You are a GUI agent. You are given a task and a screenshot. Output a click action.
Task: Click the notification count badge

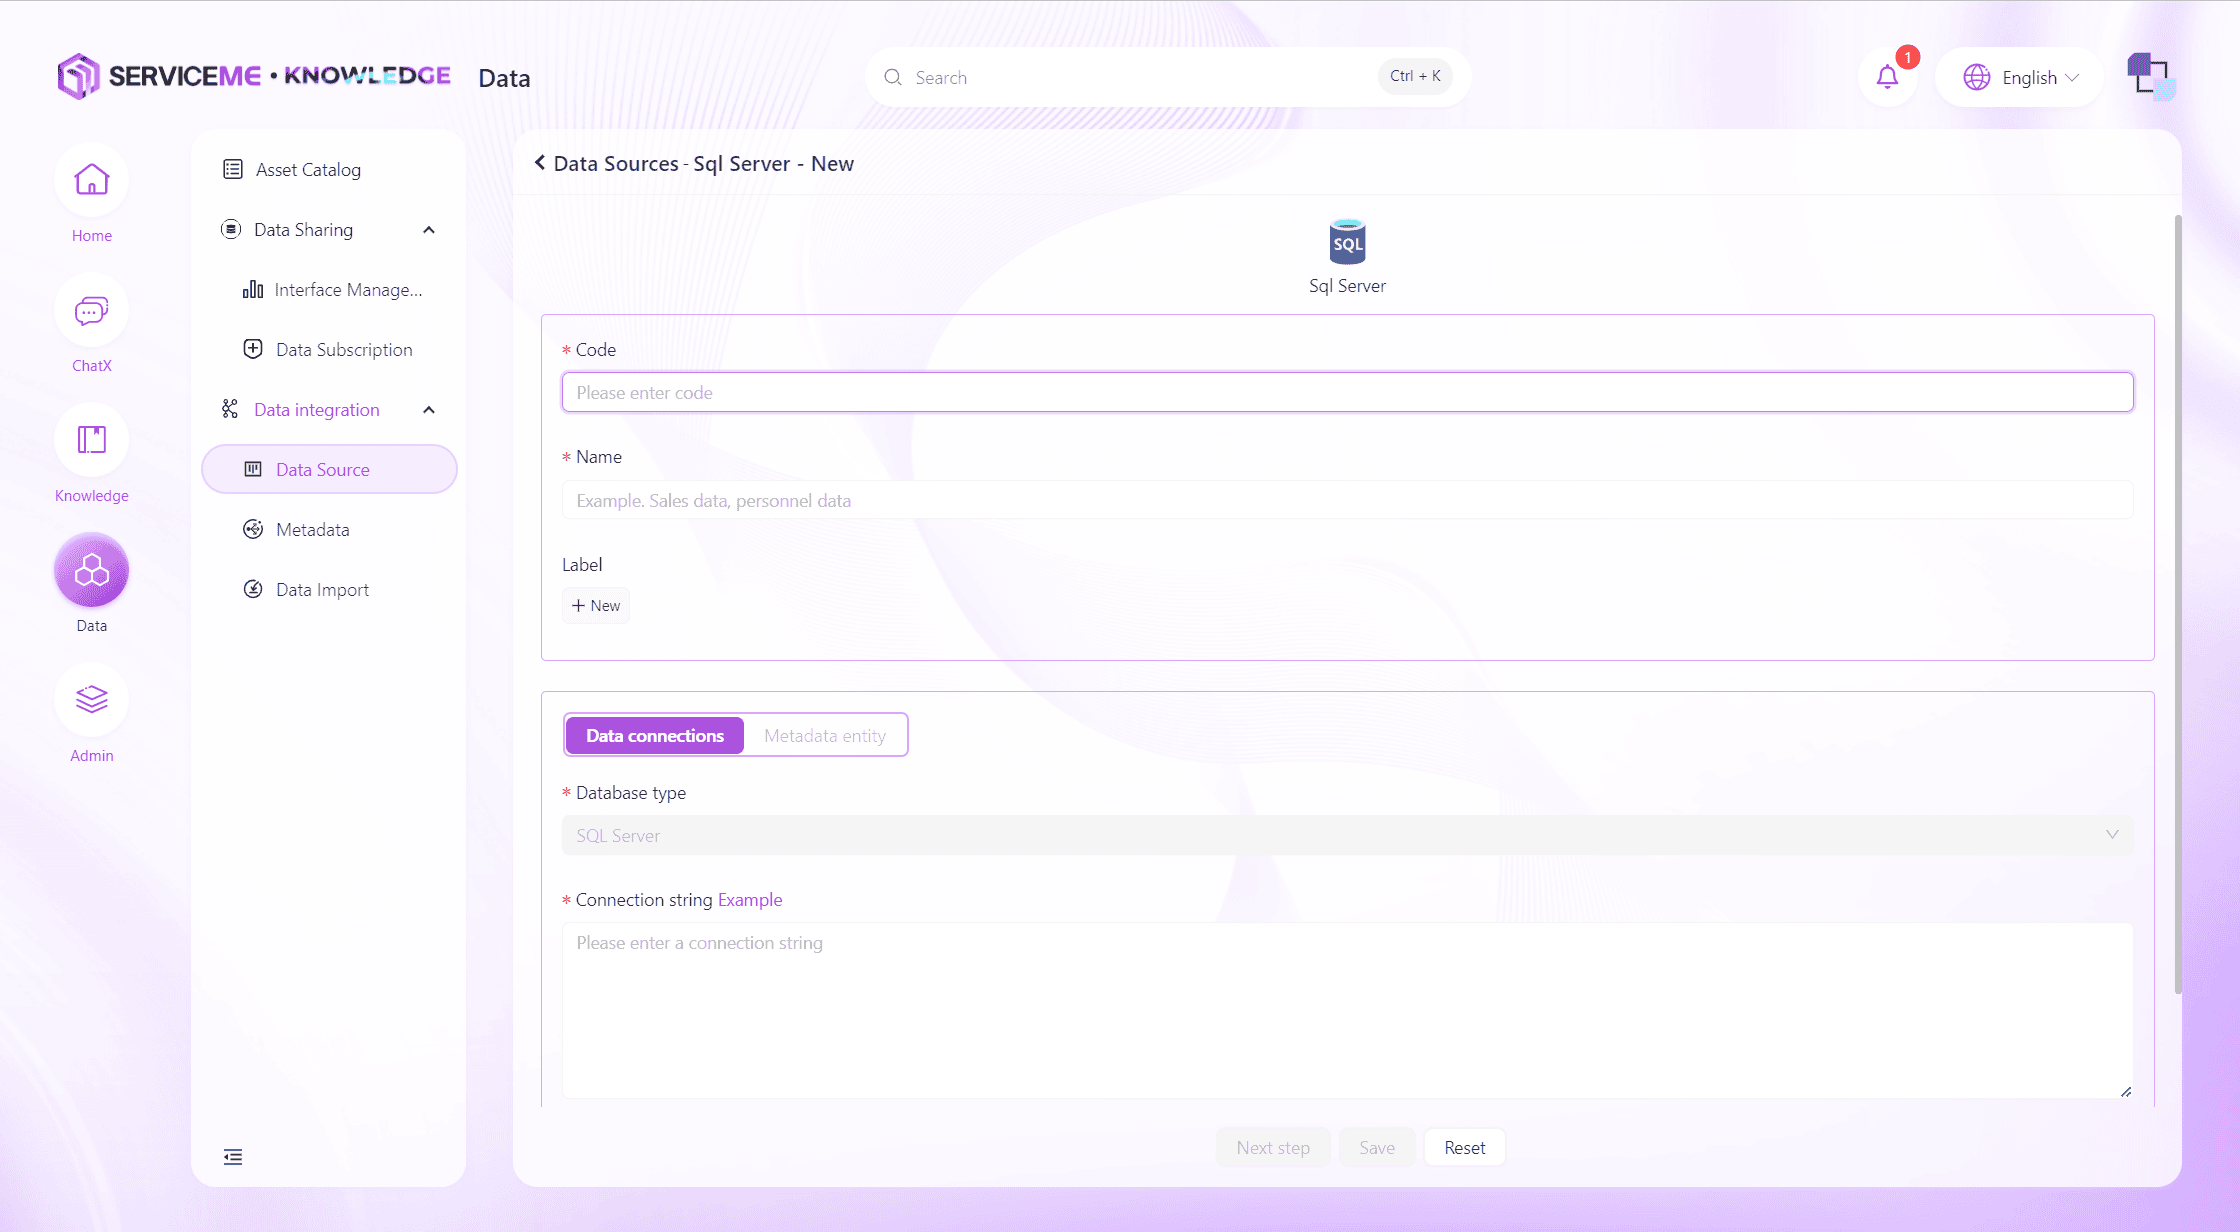click(x=1907, y=58)
